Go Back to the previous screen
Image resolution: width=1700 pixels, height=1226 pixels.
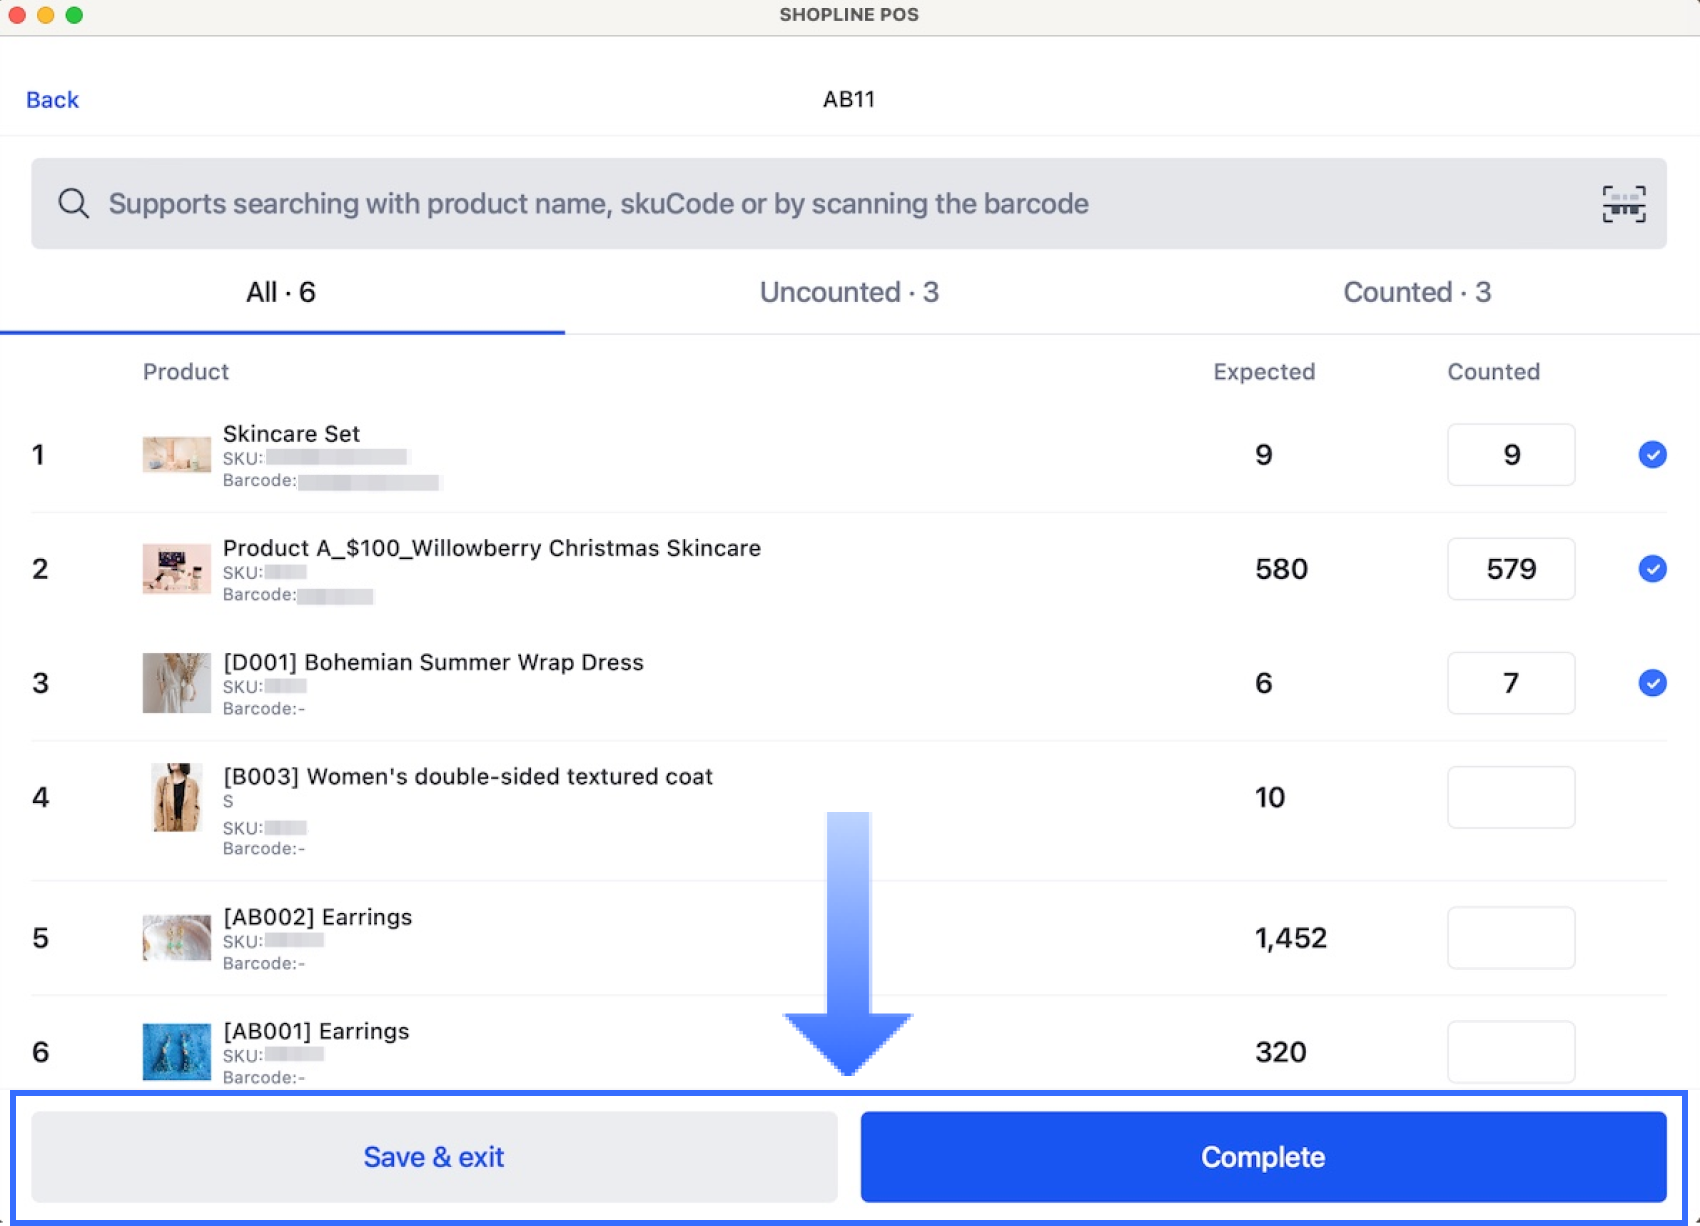click(x=52, y=100)
